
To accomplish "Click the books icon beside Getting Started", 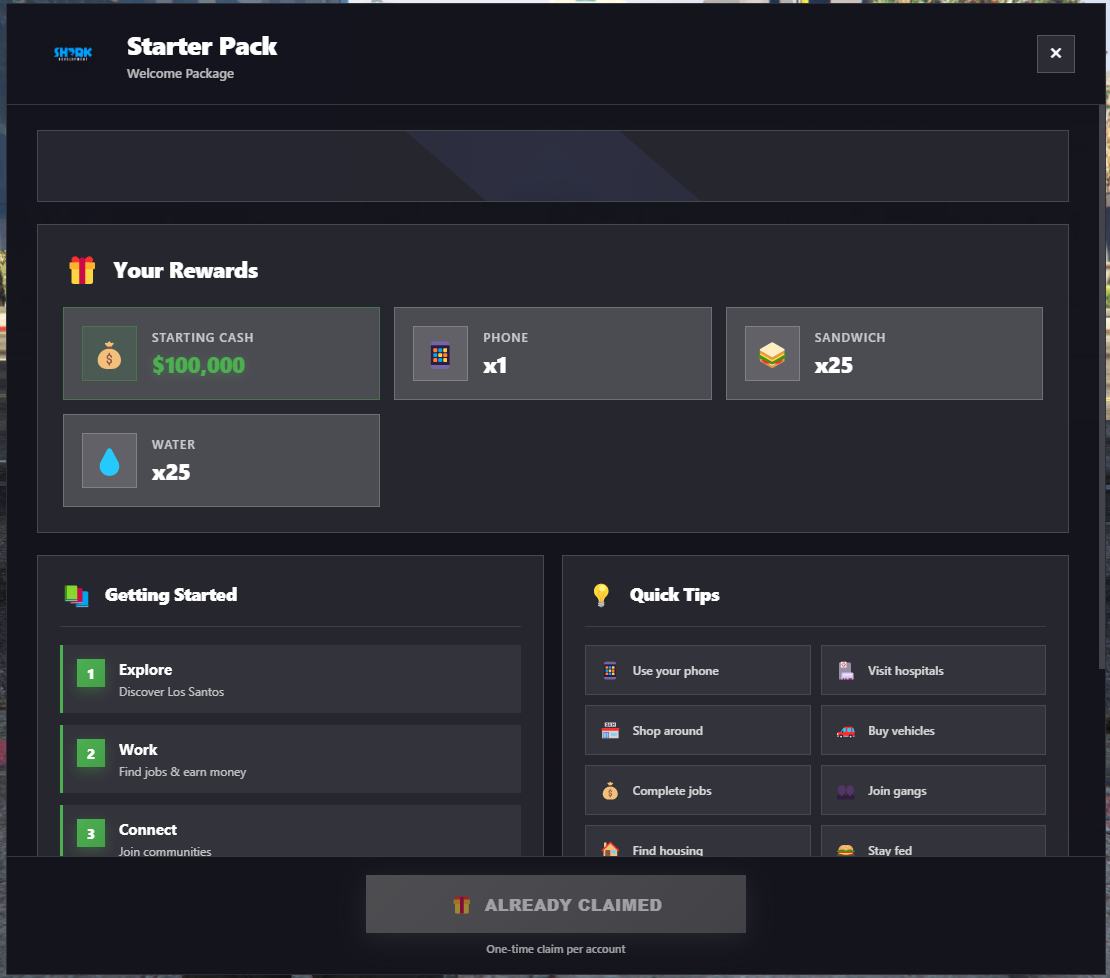I will [x=76, y=595].
